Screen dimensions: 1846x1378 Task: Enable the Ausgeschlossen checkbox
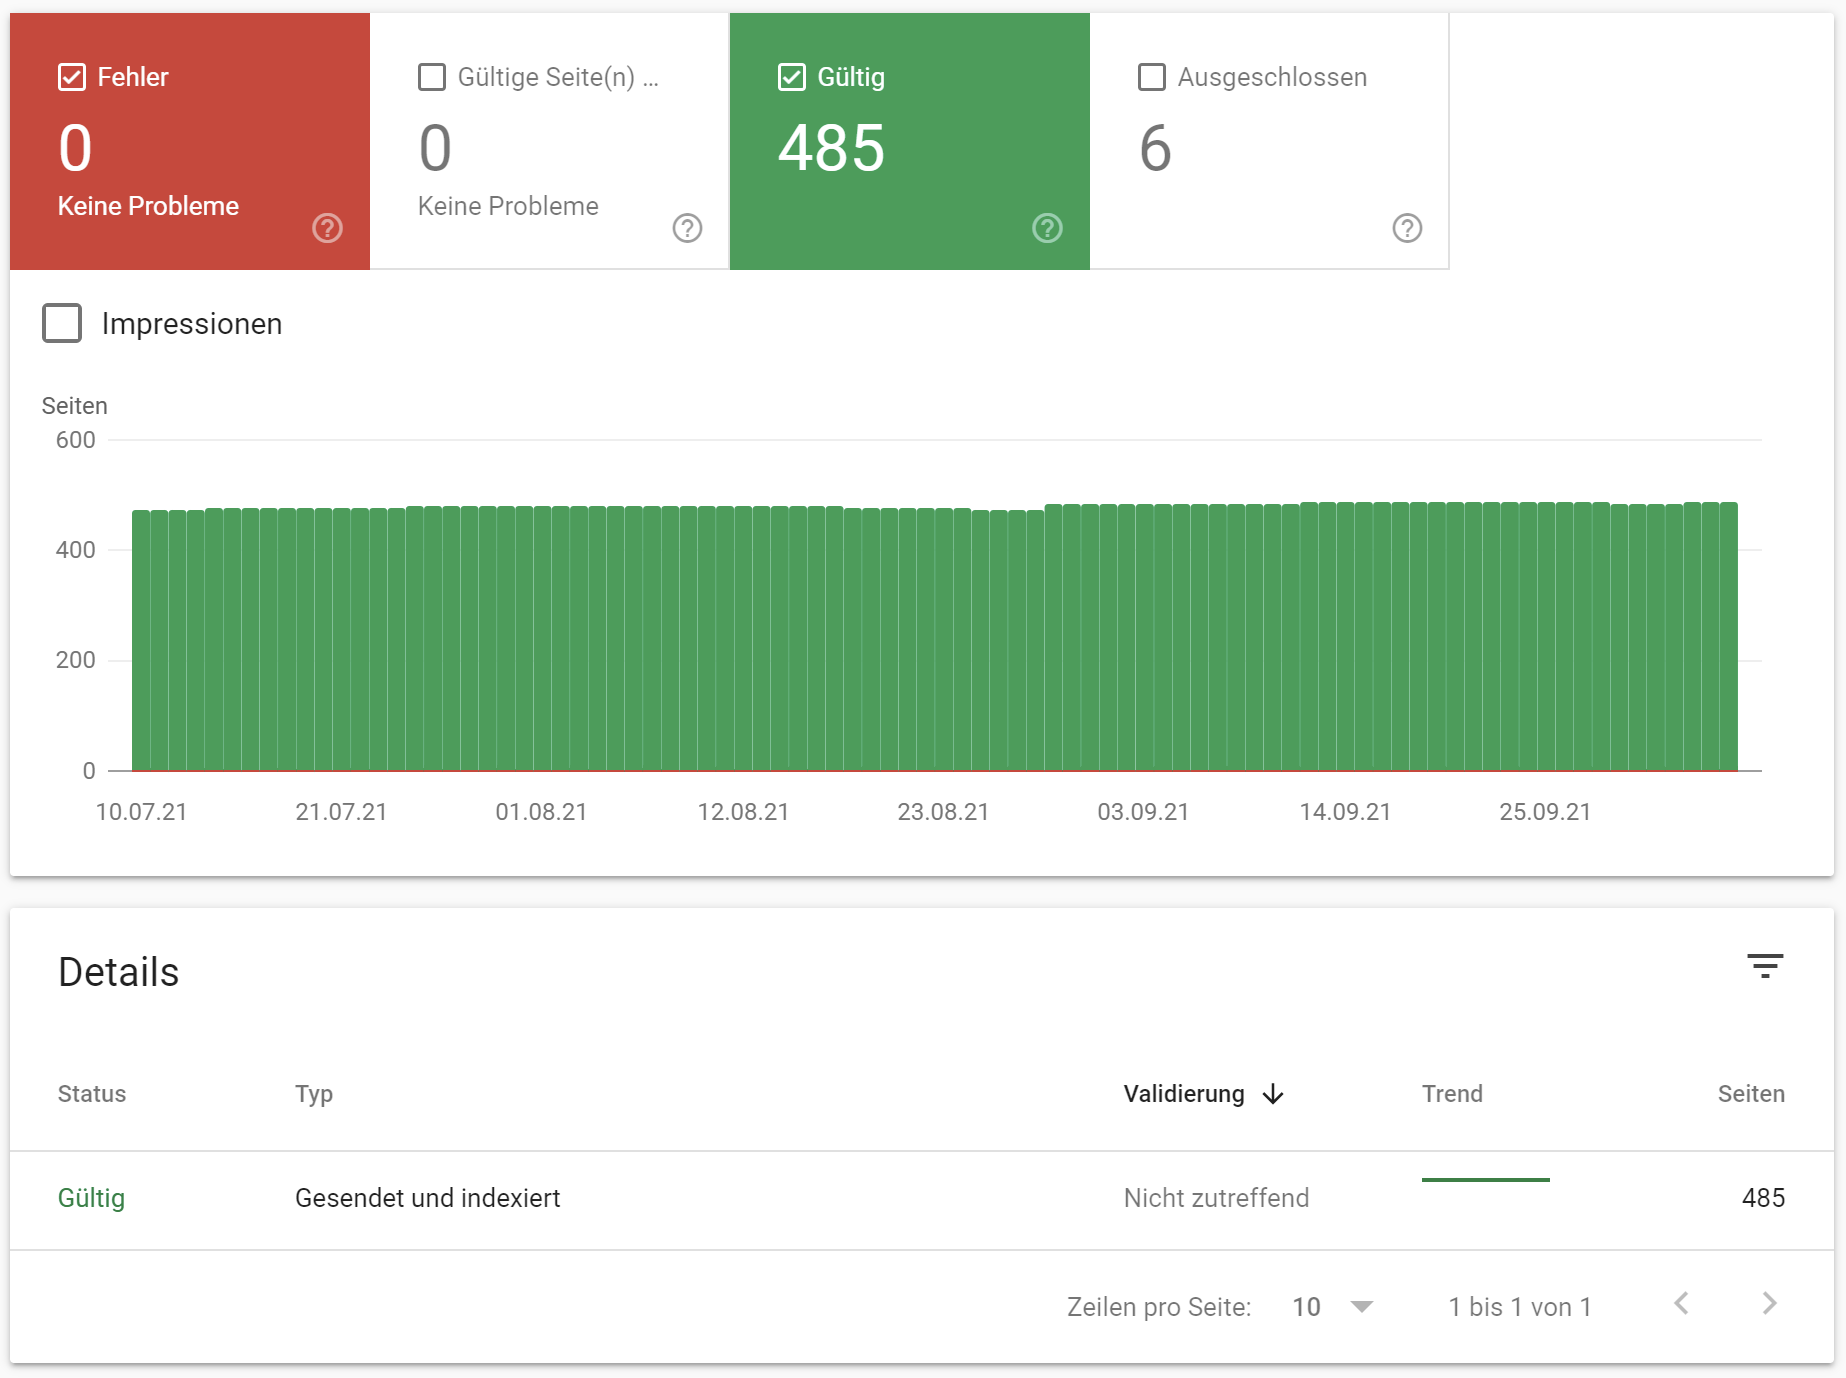[x=1151, y=76]
